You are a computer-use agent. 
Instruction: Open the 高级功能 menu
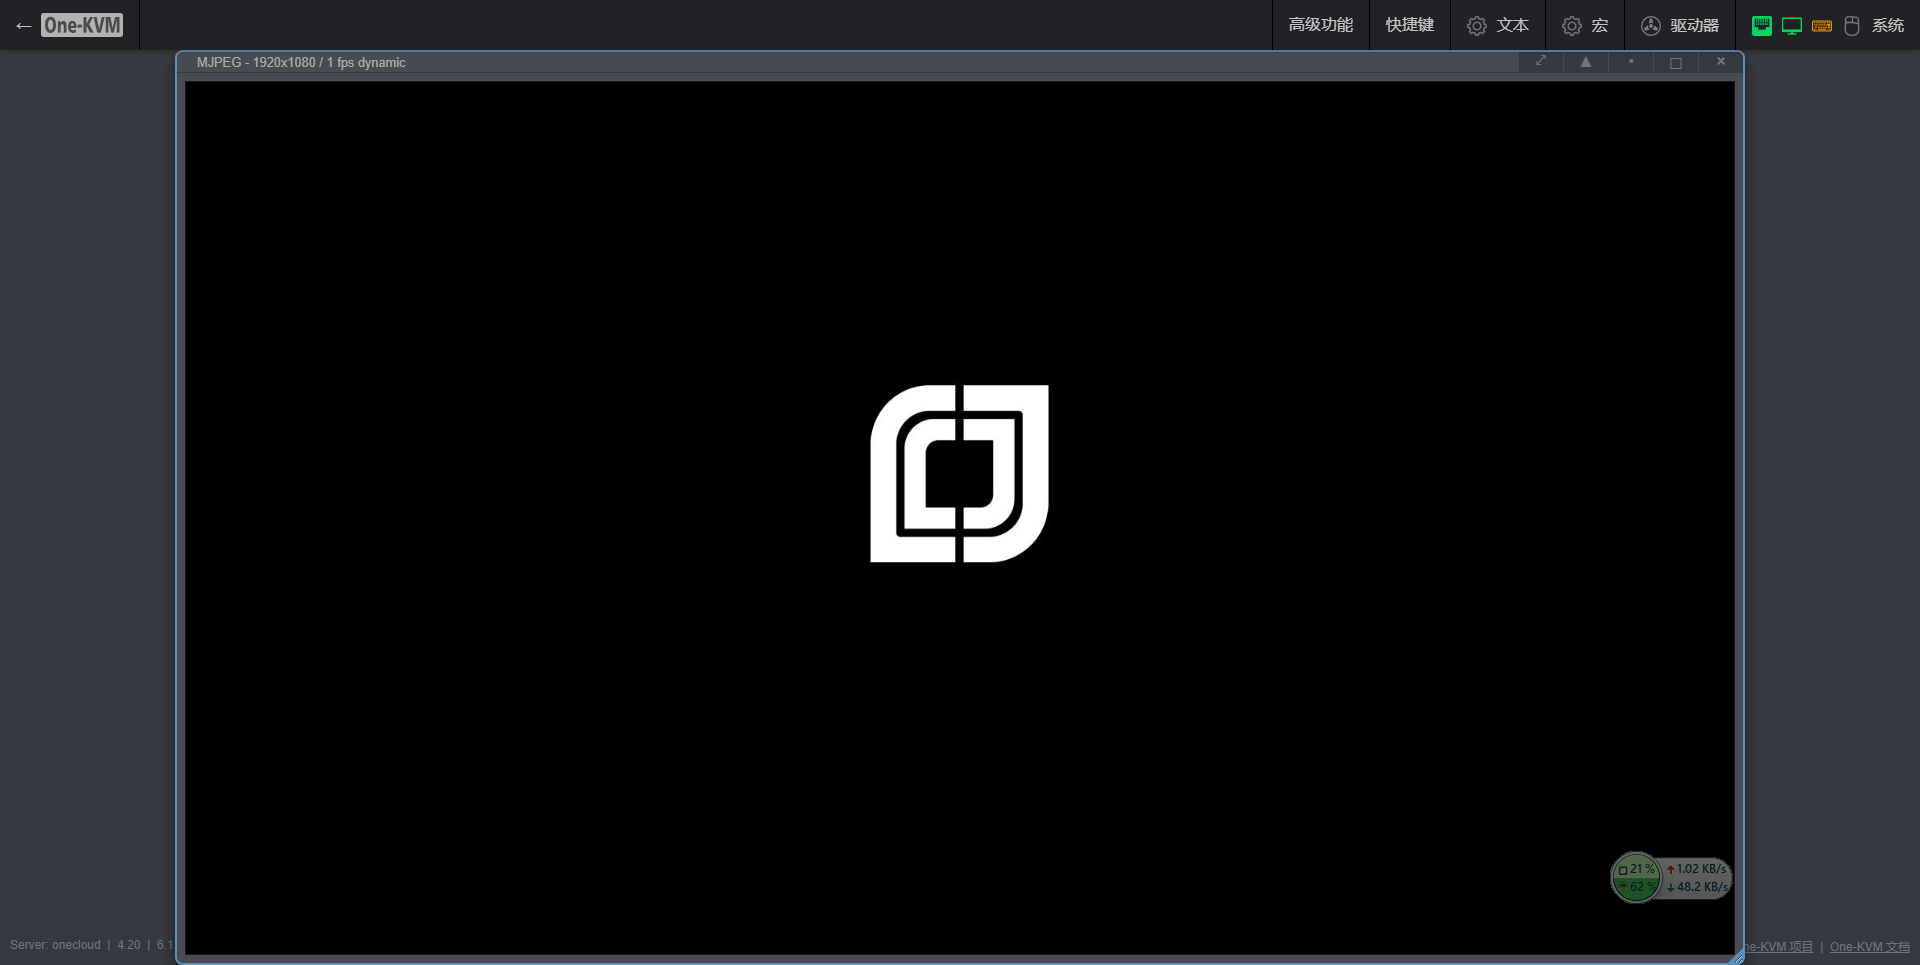pos(1320,25)
